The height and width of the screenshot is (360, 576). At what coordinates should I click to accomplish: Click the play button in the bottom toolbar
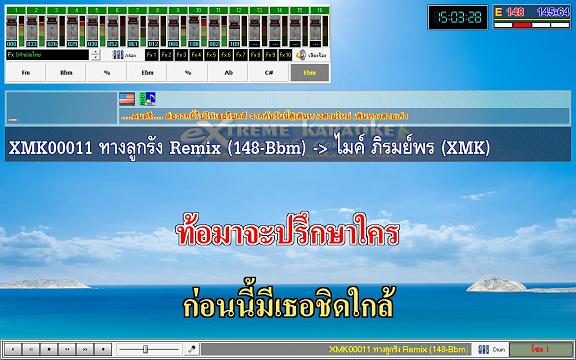click(x=13, y=349)
